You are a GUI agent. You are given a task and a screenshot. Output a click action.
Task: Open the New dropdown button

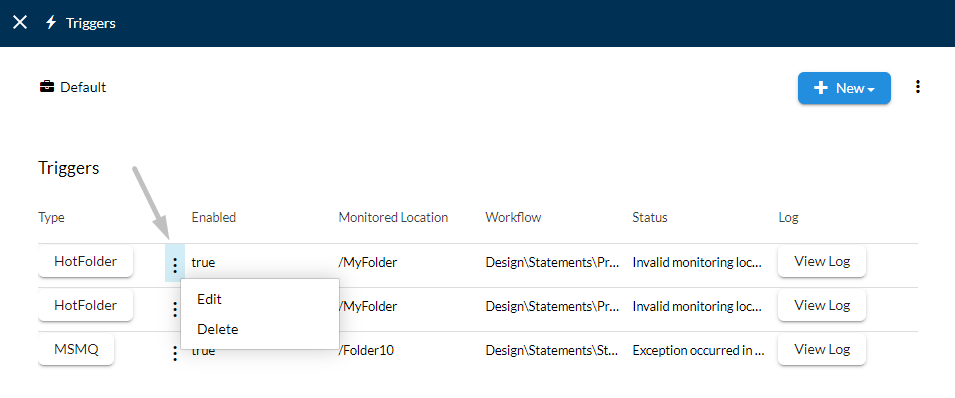844,88
